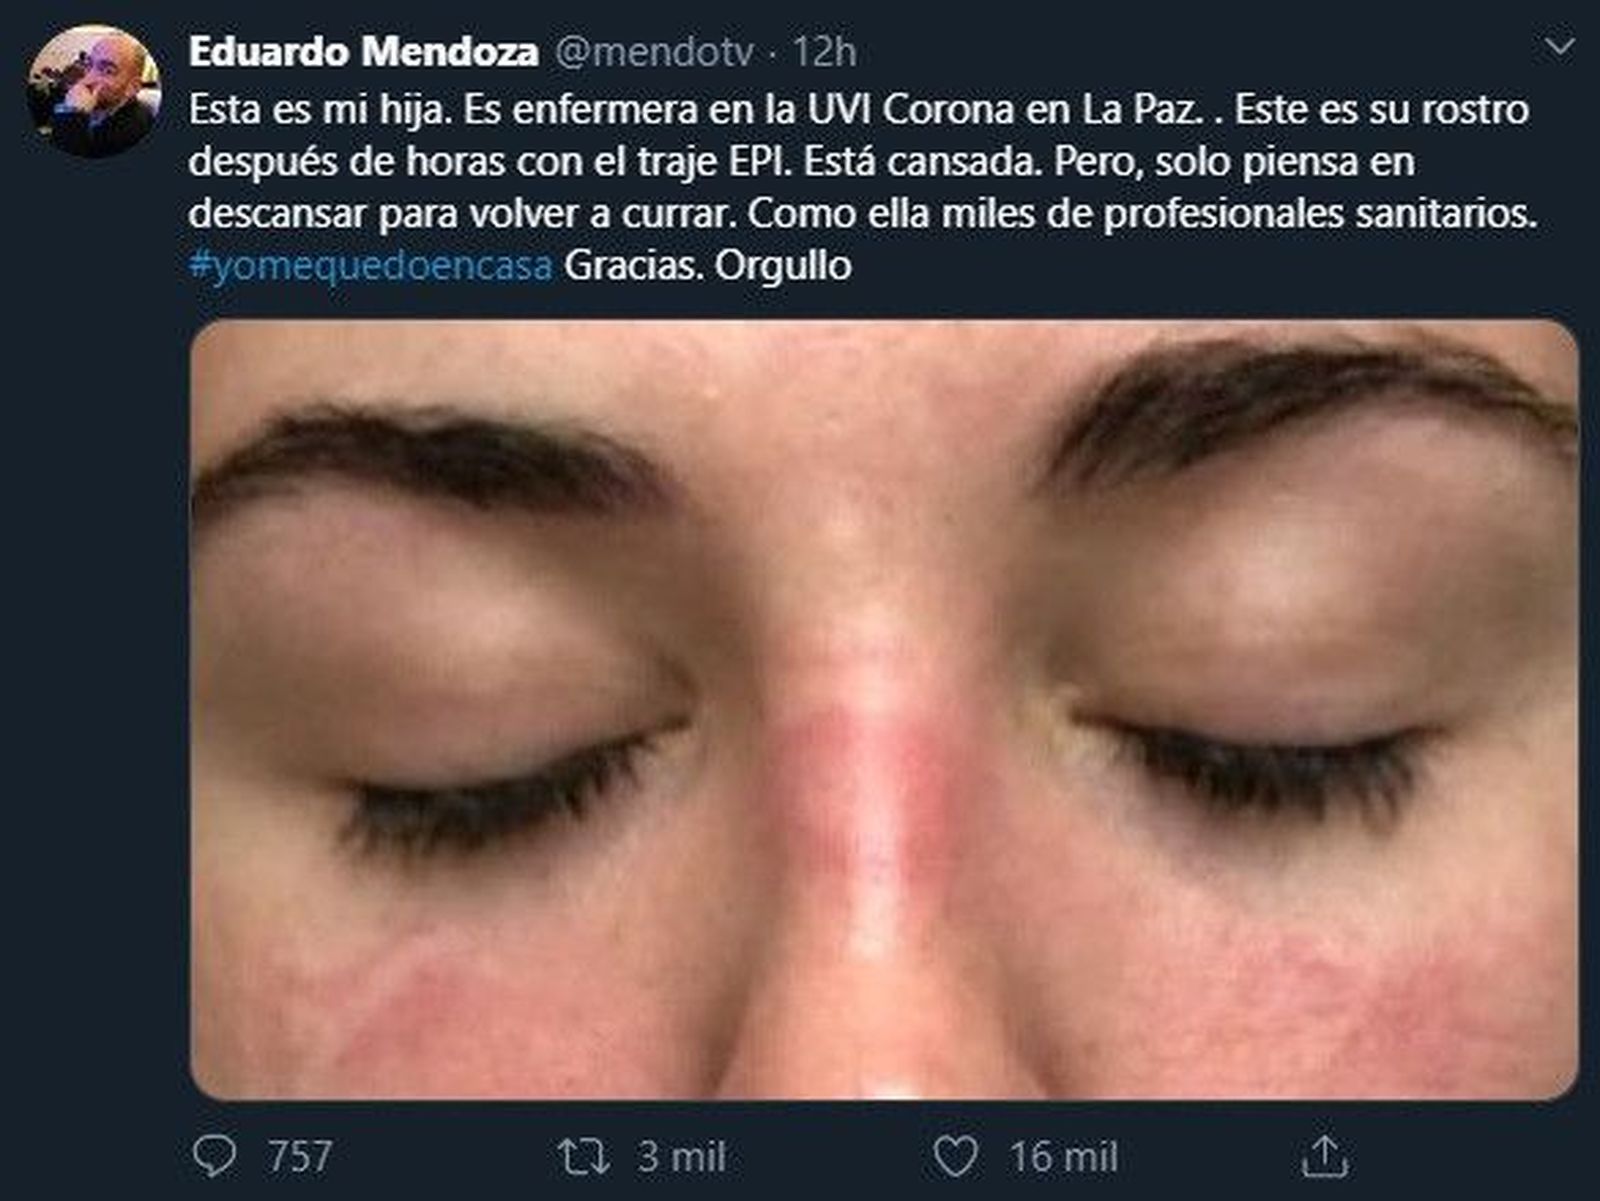Click 'Gracias. Orgullo' text after the hashtag
Image resolution: width=1600 pixels, height=1201 pixels.
pos(707,266)
